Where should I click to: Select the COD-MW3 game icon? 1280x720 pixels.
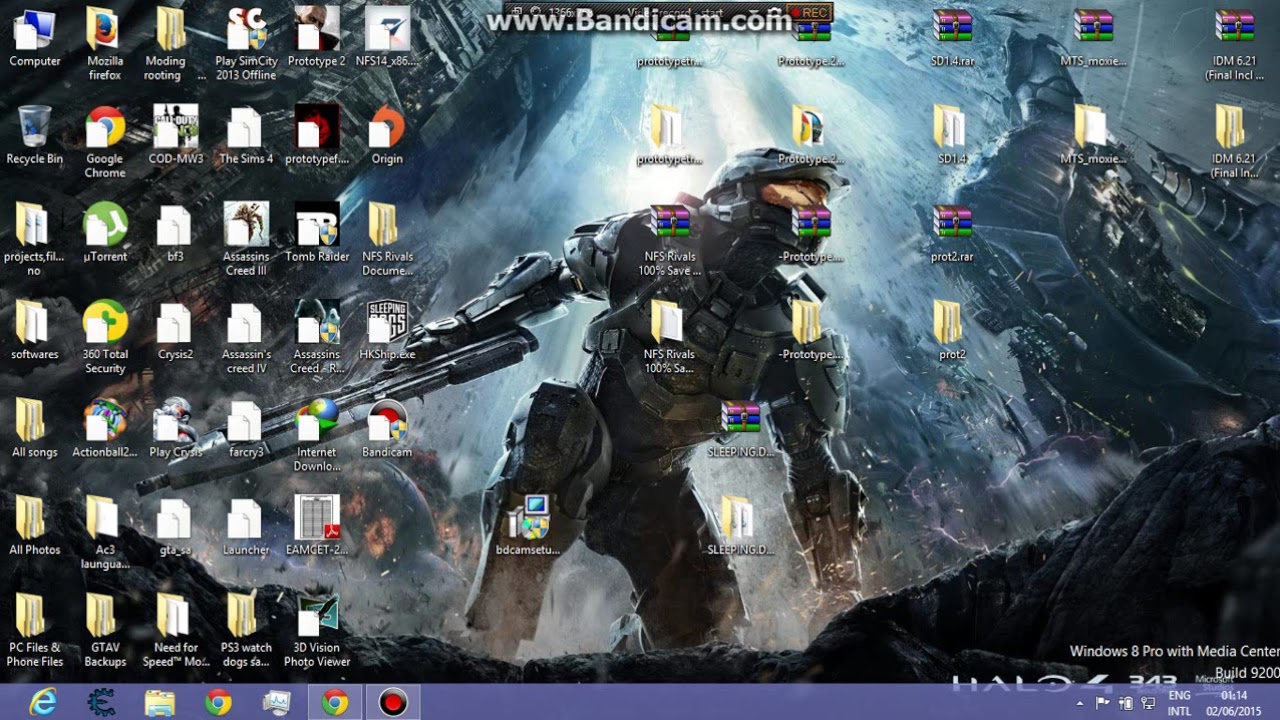176,135
